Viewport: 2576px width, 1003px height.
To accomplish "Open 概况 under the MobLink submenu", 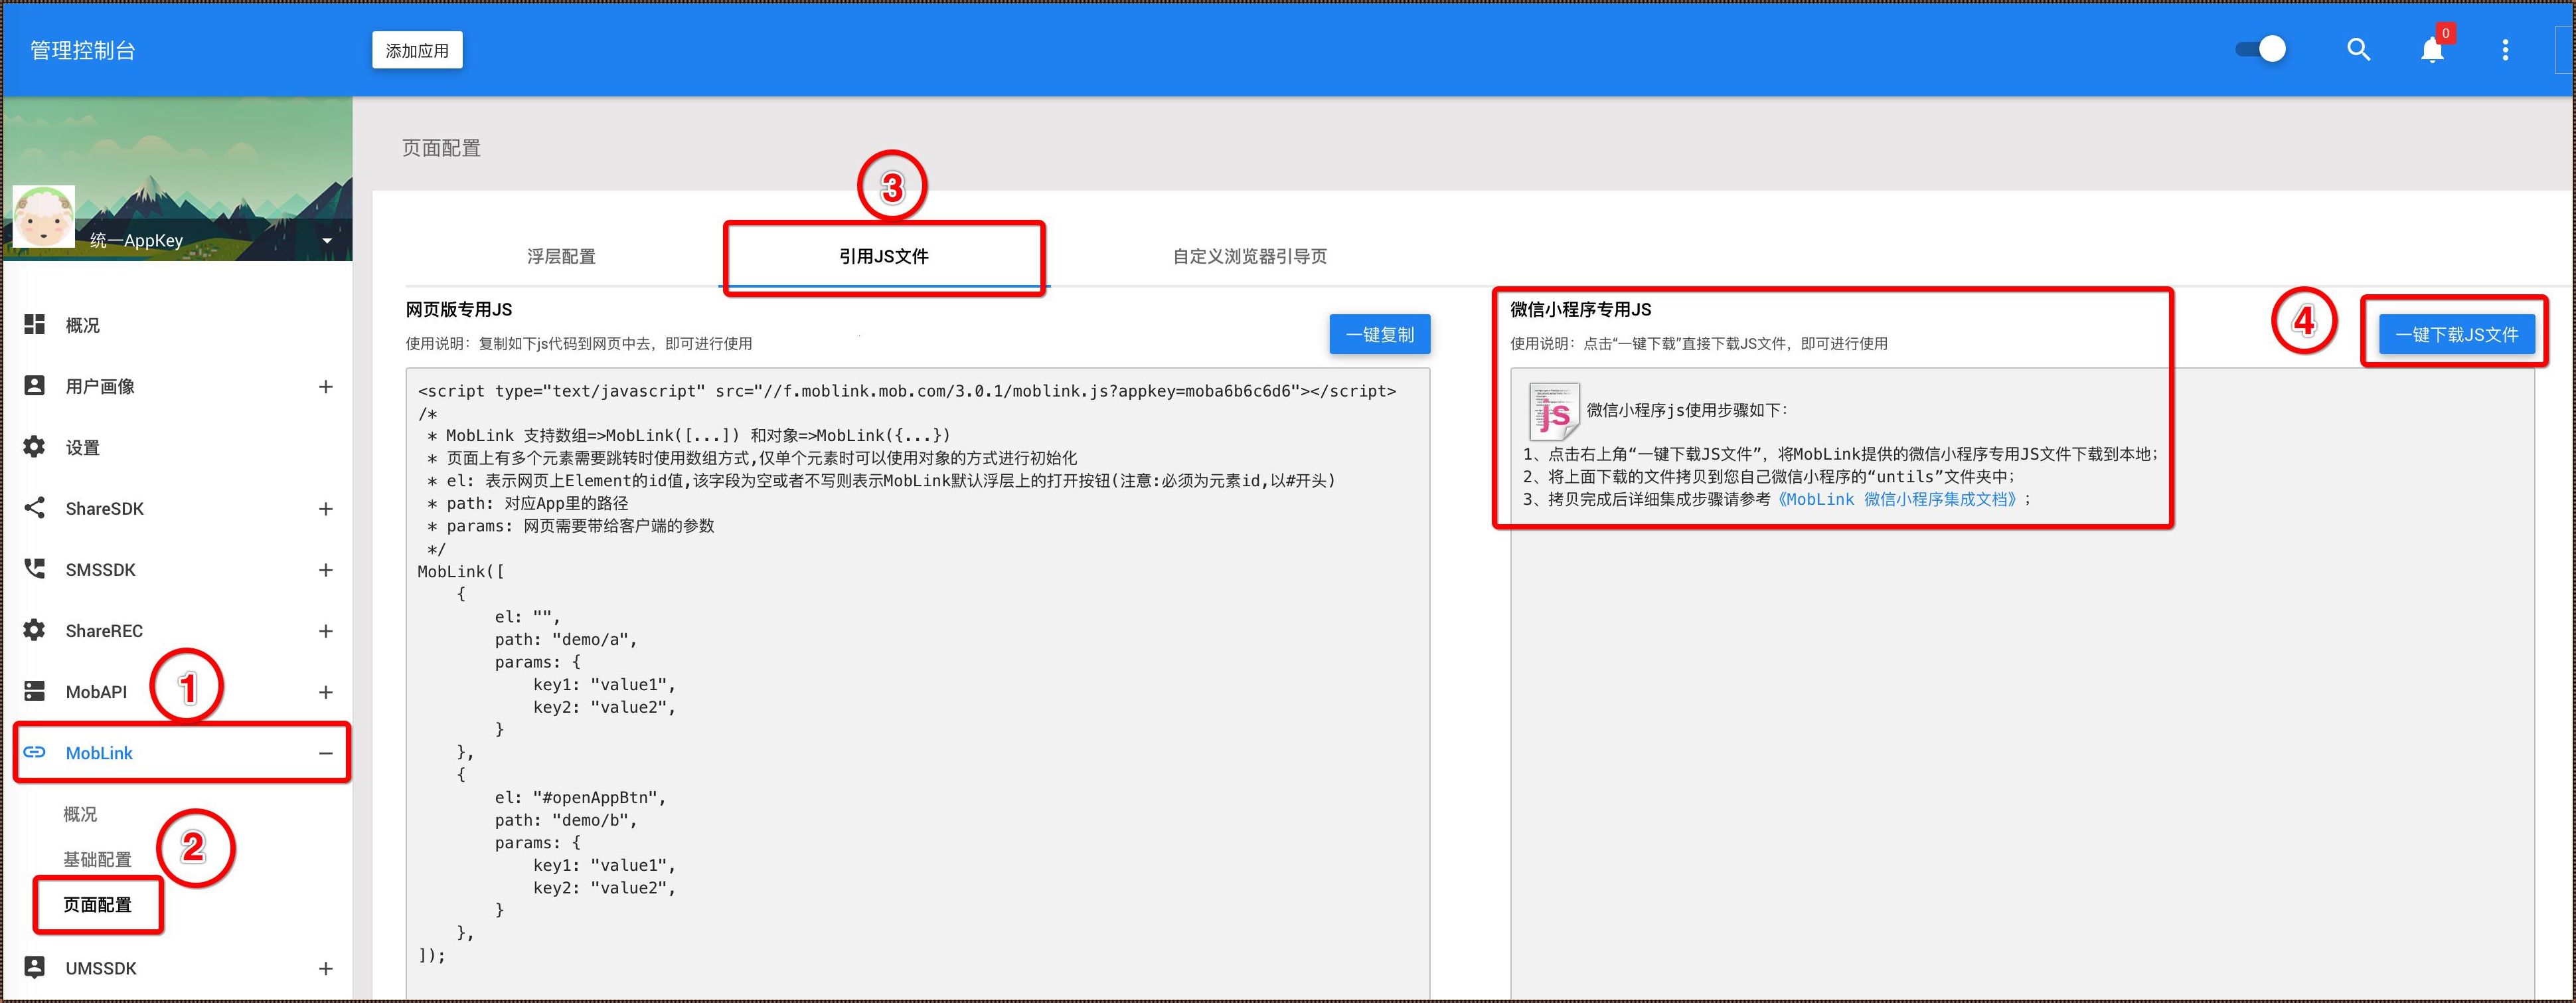I will [x=80, y=814].
